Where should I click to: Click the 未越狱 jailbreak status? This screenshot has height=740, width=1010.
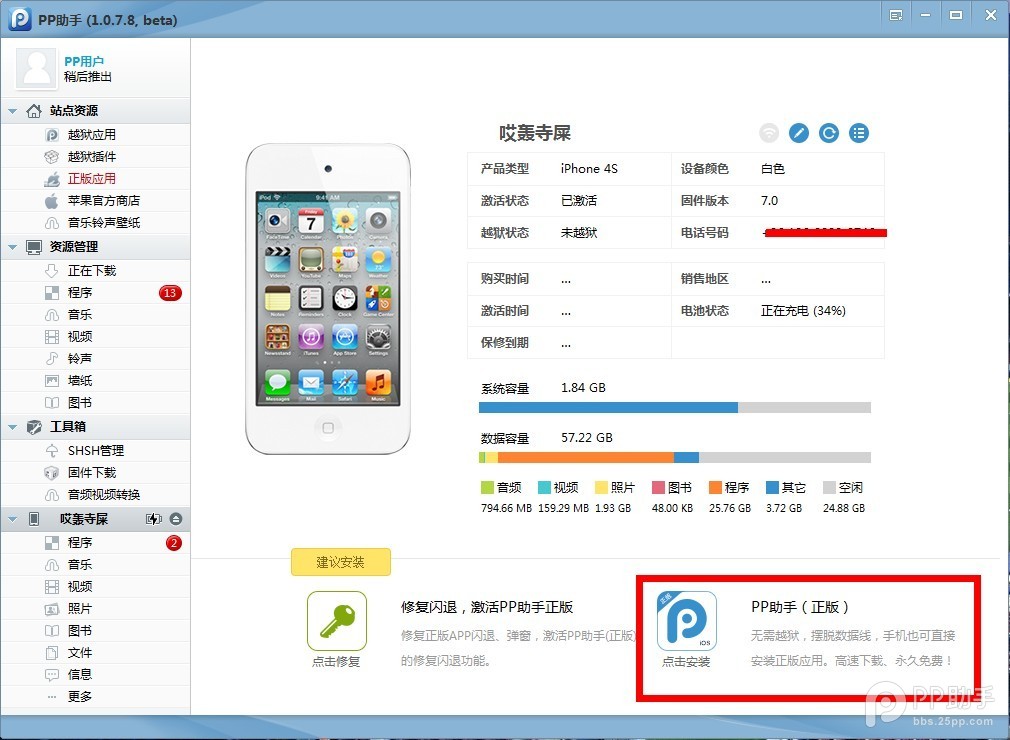tap(579, 232)
